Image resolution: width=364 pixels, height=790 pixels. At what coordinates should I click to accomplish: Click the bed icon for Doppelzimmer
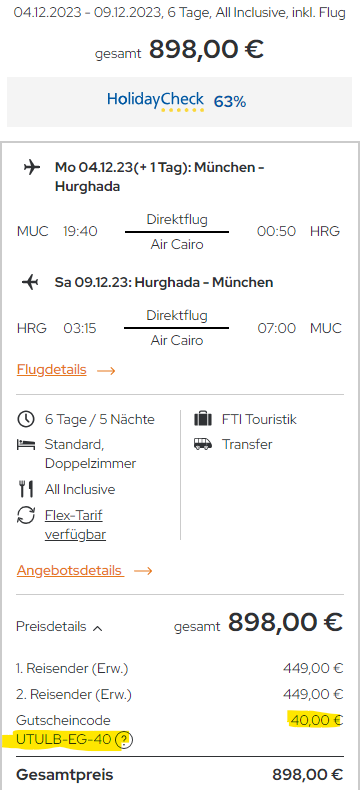(x=26, y=444)
